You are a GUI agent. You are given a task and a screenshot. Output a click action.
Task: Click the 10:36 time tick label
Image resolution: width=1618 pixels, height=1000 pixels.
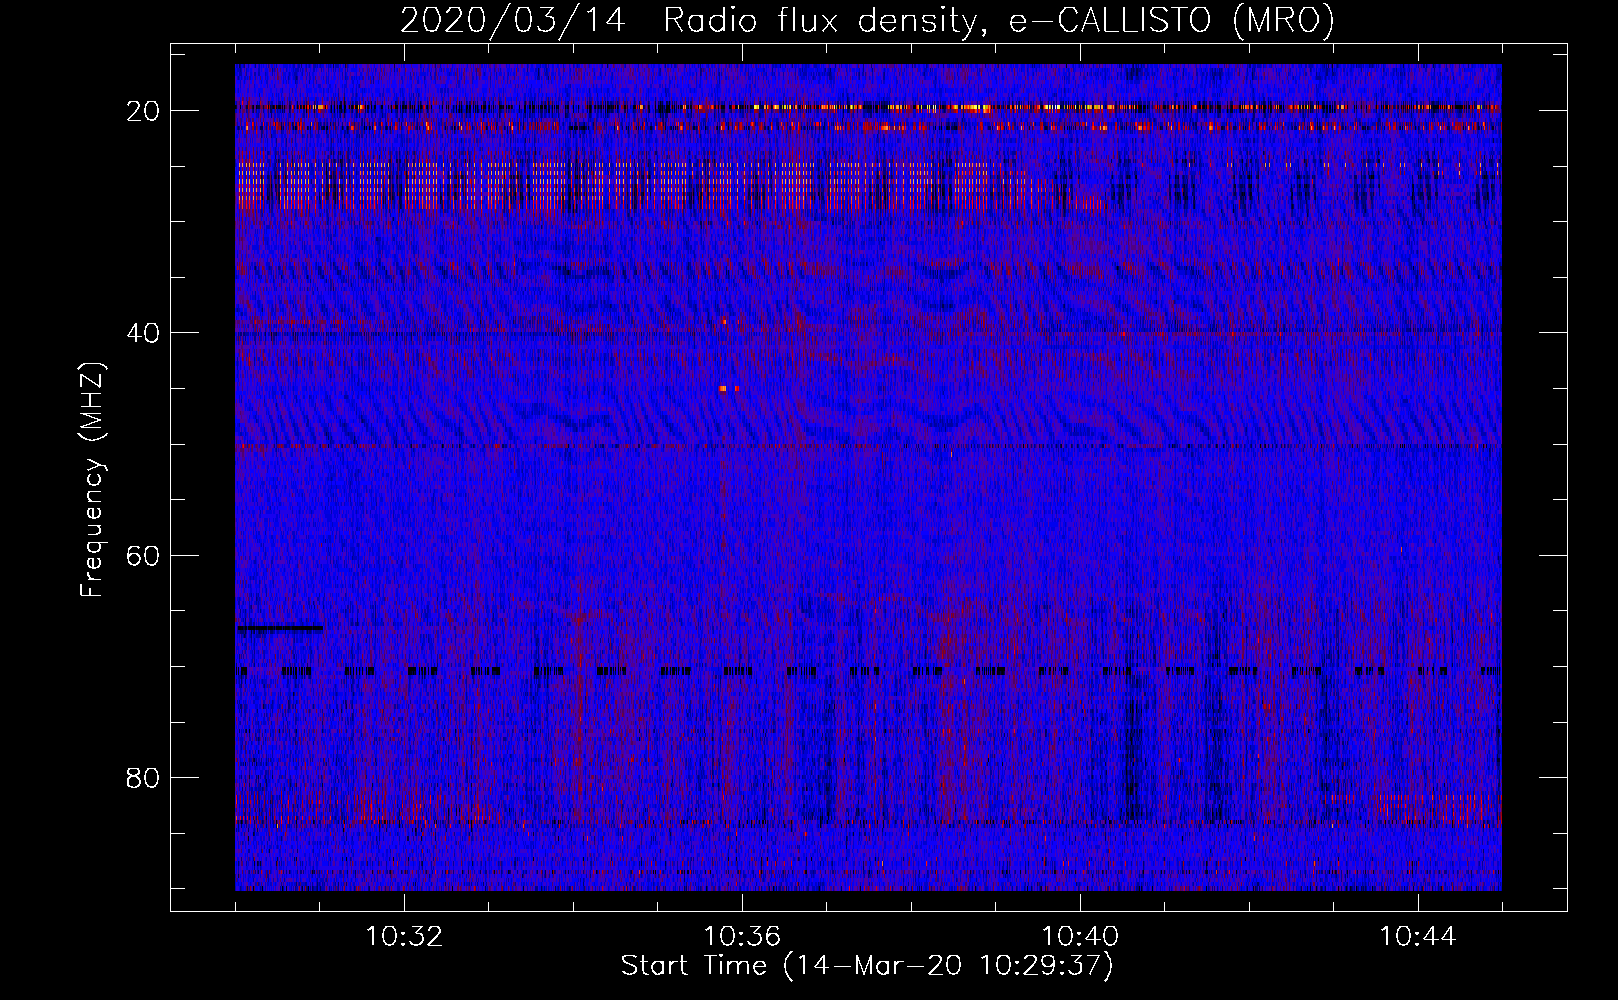pos(742,937)
